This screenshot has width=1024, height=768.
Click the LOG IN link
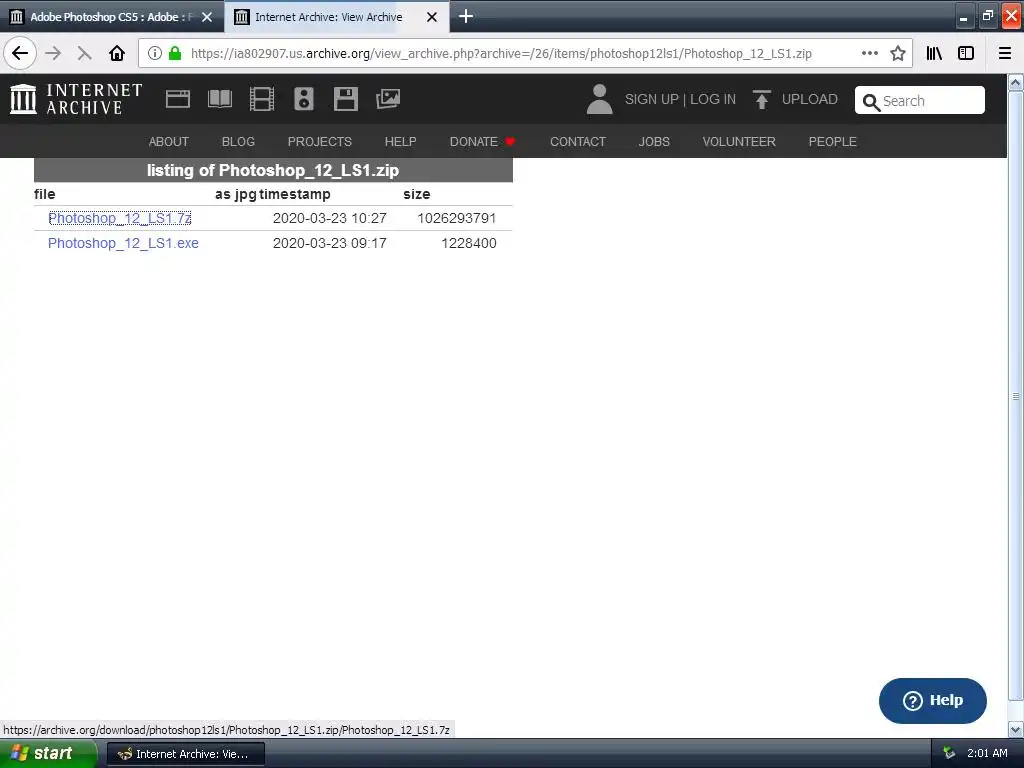coord(713,99)
